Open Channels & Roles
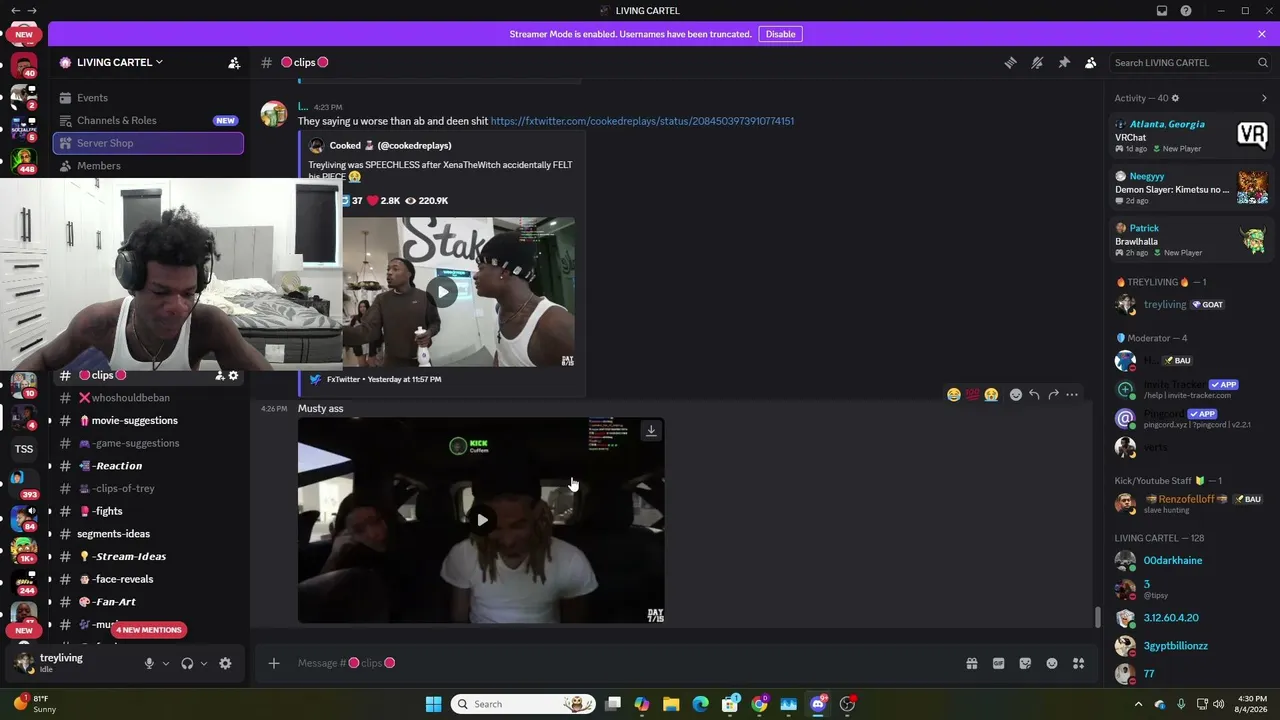Screen dimensions: 1280x720 pos(148,120)
